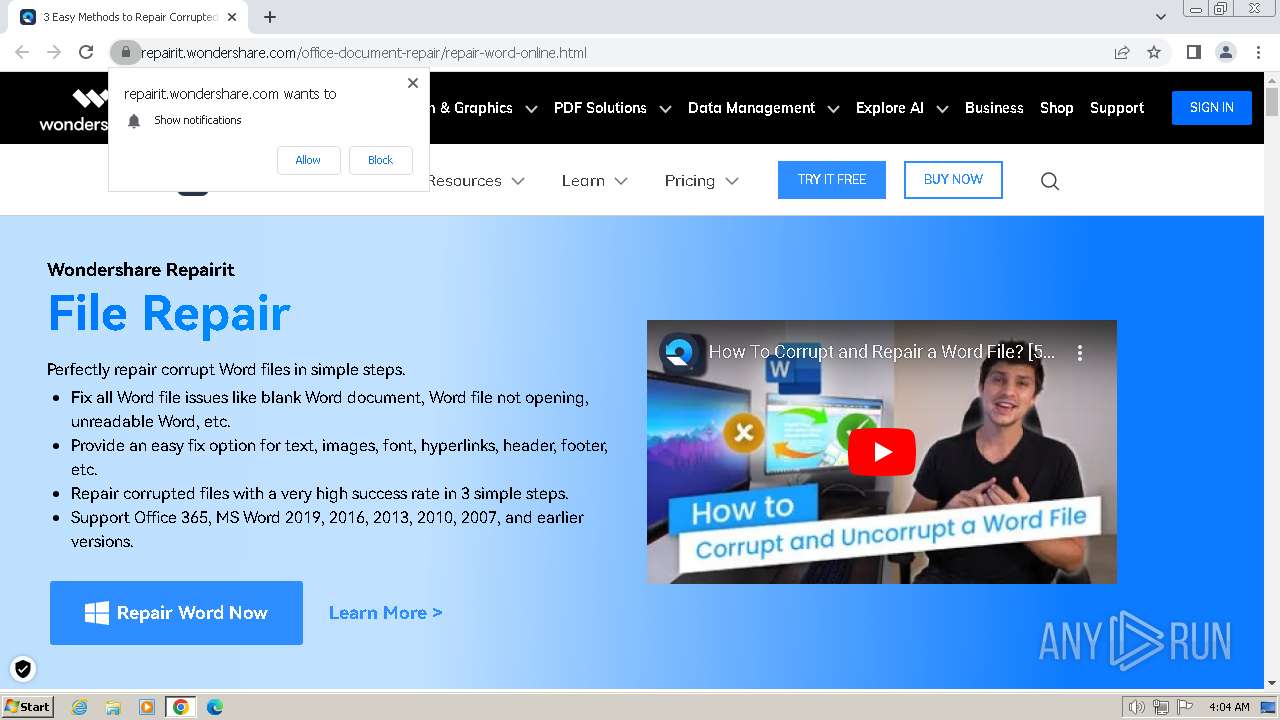Close the Repair Corrupted tab
The height and width of the screenshot is (720, 1280).
click(x=233, y=17)
